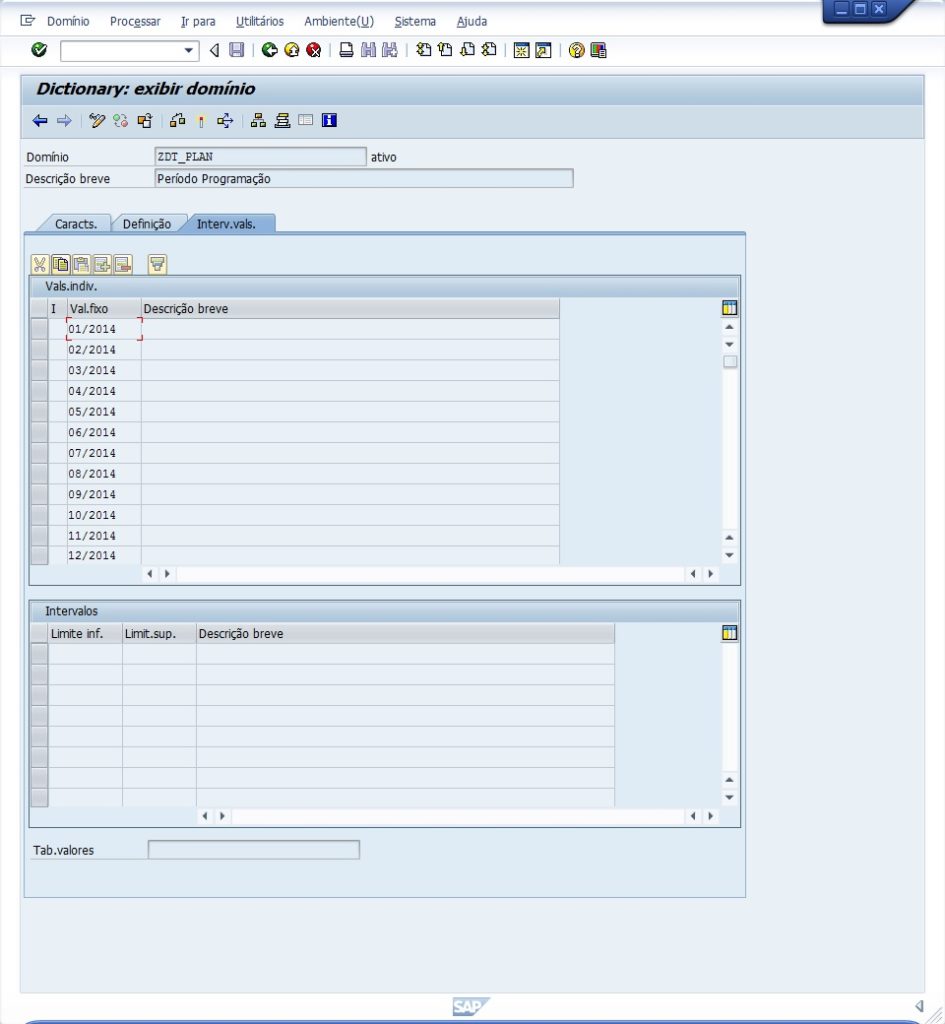Click the Print icon in toolbar
The height and width of the screenshot is (1024, 945).
tap(346, 50)
